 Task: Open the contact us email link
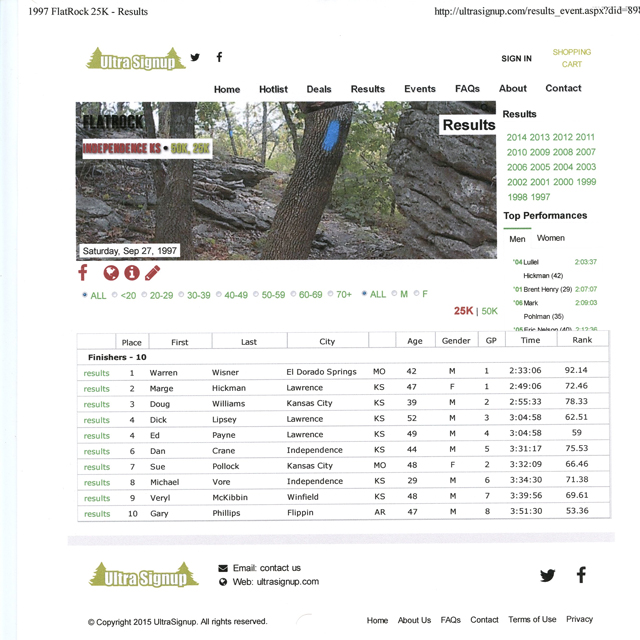point(280,568)
